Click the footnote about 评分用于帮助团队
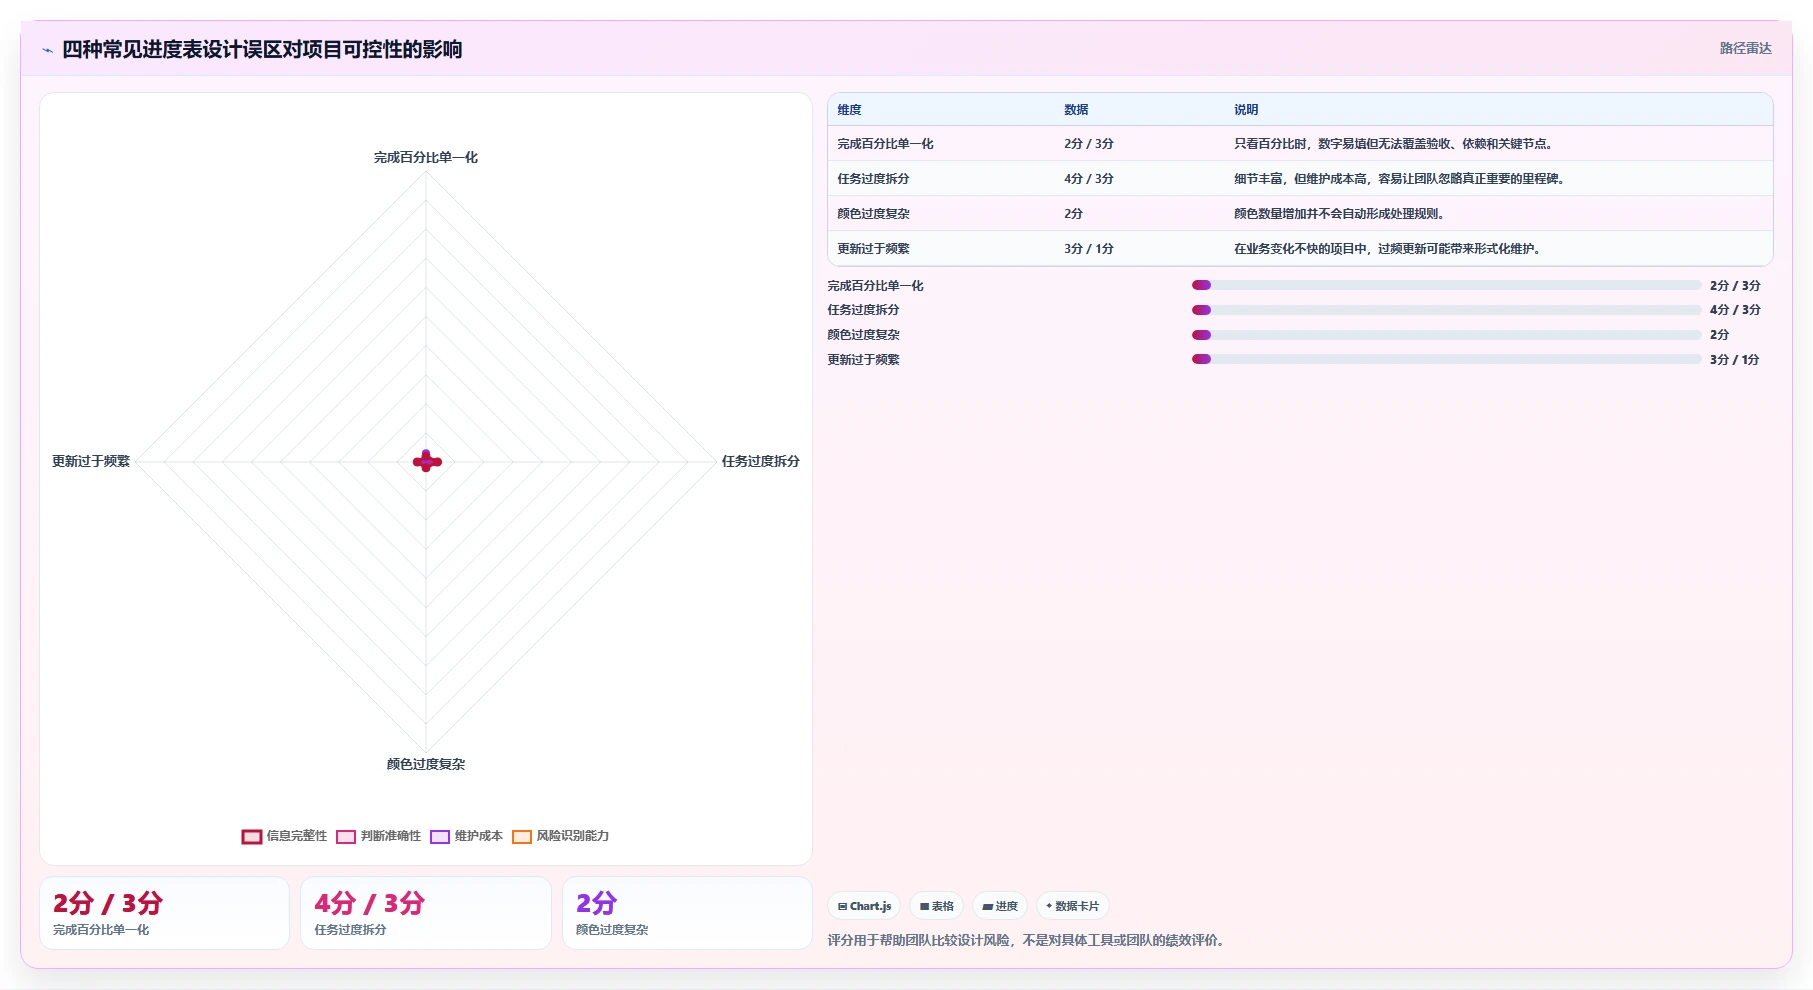Viewport: 1813px width, 990px height. (1028, 940)
